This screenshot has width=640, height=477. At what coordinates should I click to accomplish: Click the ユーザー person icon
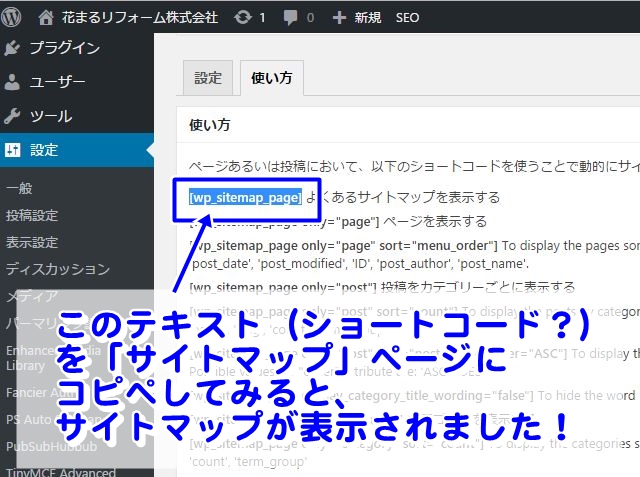point(12,82)
